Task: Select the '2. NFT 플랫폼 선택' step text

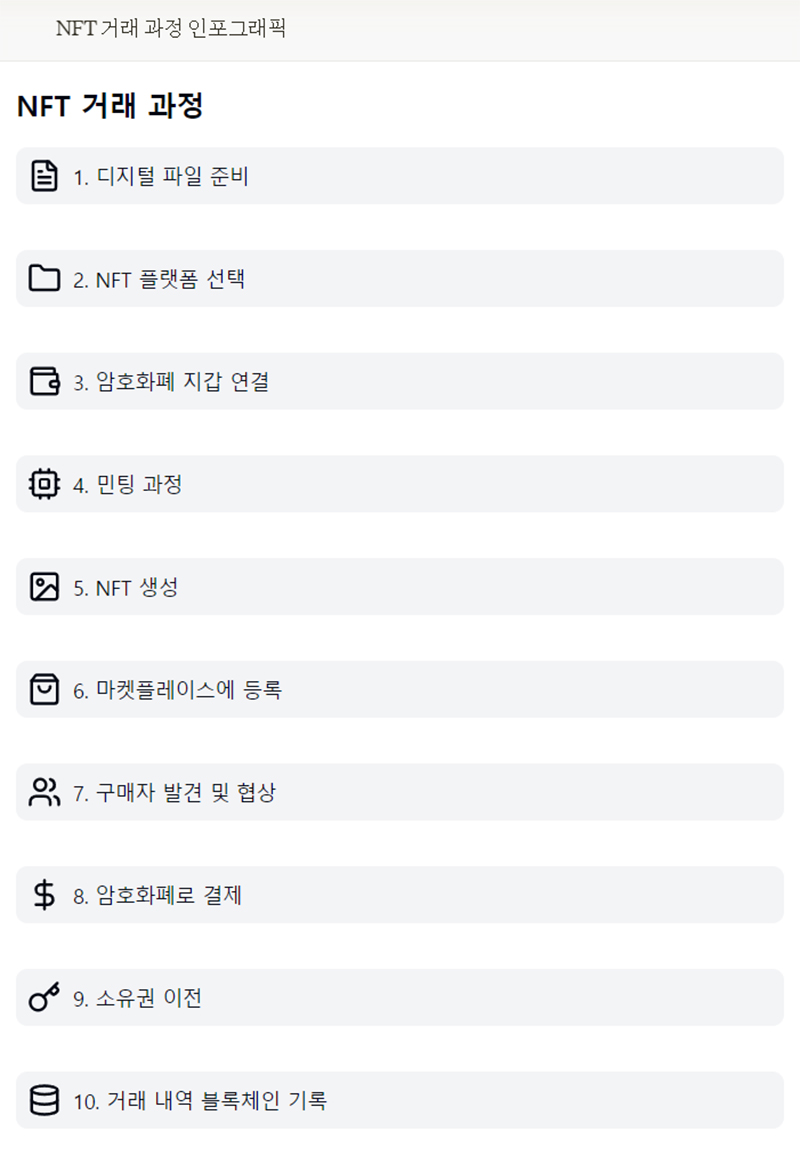Action: 159,279
